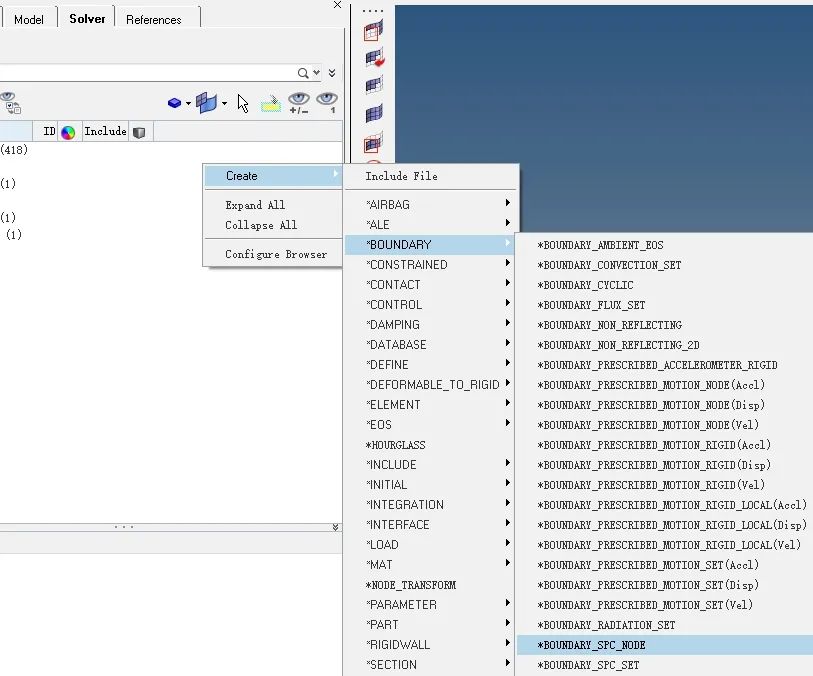Click the search magnifier icon
813x676 pixels.
pos(303,73)
